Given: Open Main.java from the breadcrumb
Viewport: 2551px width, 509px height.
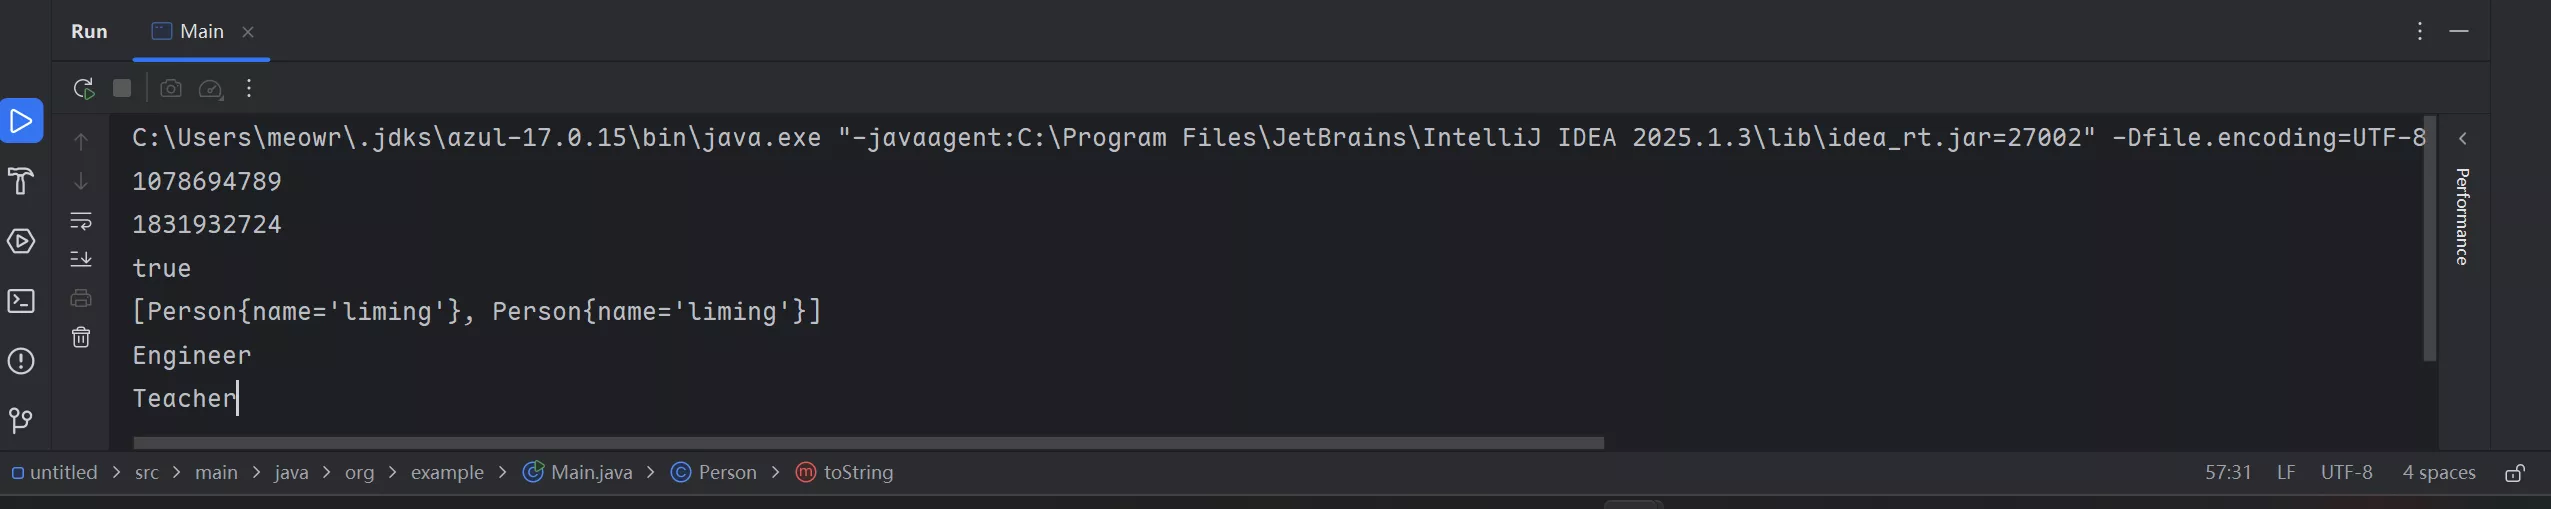Looking at the screenshot, I should pos(590,473).
